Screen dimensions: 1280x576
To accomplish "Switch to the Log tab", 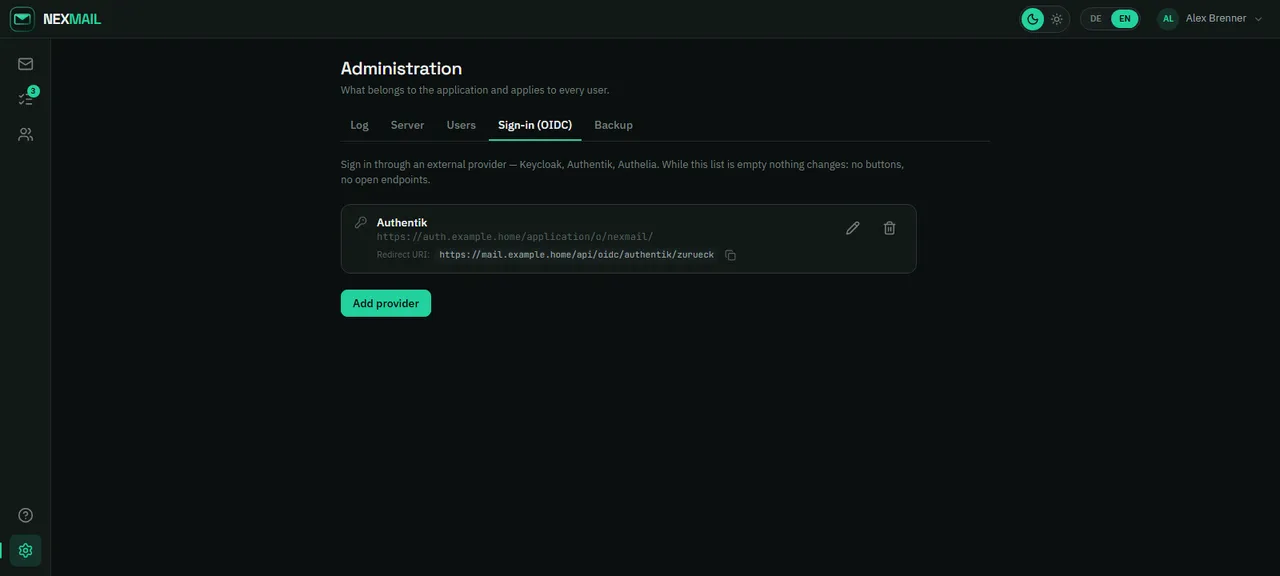I will tap(359, 125).
